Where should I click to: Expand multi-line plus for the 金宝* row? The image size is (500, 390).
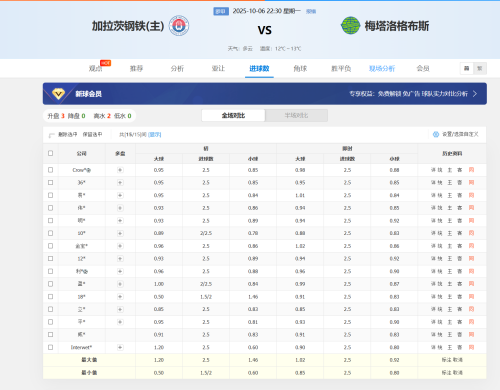pos(120,246)
